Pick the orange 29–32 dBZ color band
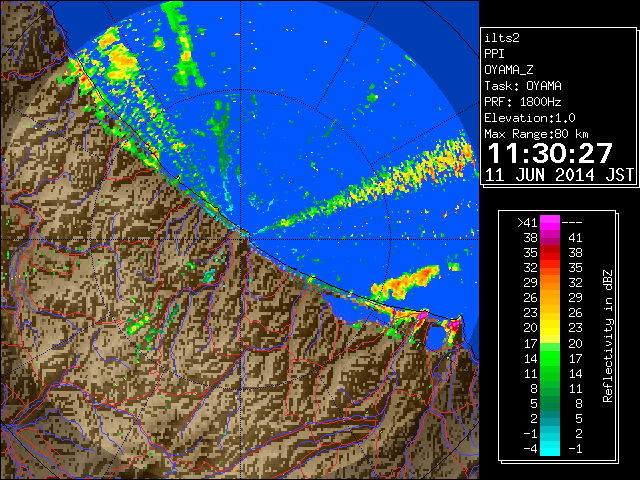 (550, 283)
